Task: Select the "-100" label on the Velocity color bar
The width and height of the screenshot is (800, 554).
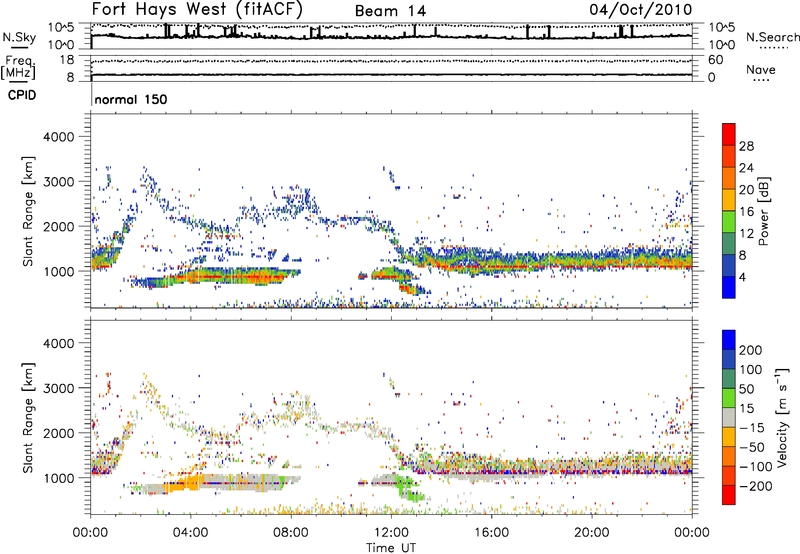Action: 755,467
